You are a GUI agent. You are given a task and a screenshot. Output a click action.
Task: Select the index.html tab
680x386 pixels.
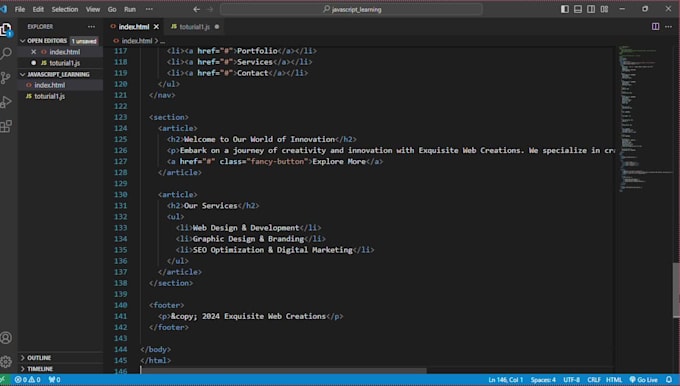[x=134, y=27]
